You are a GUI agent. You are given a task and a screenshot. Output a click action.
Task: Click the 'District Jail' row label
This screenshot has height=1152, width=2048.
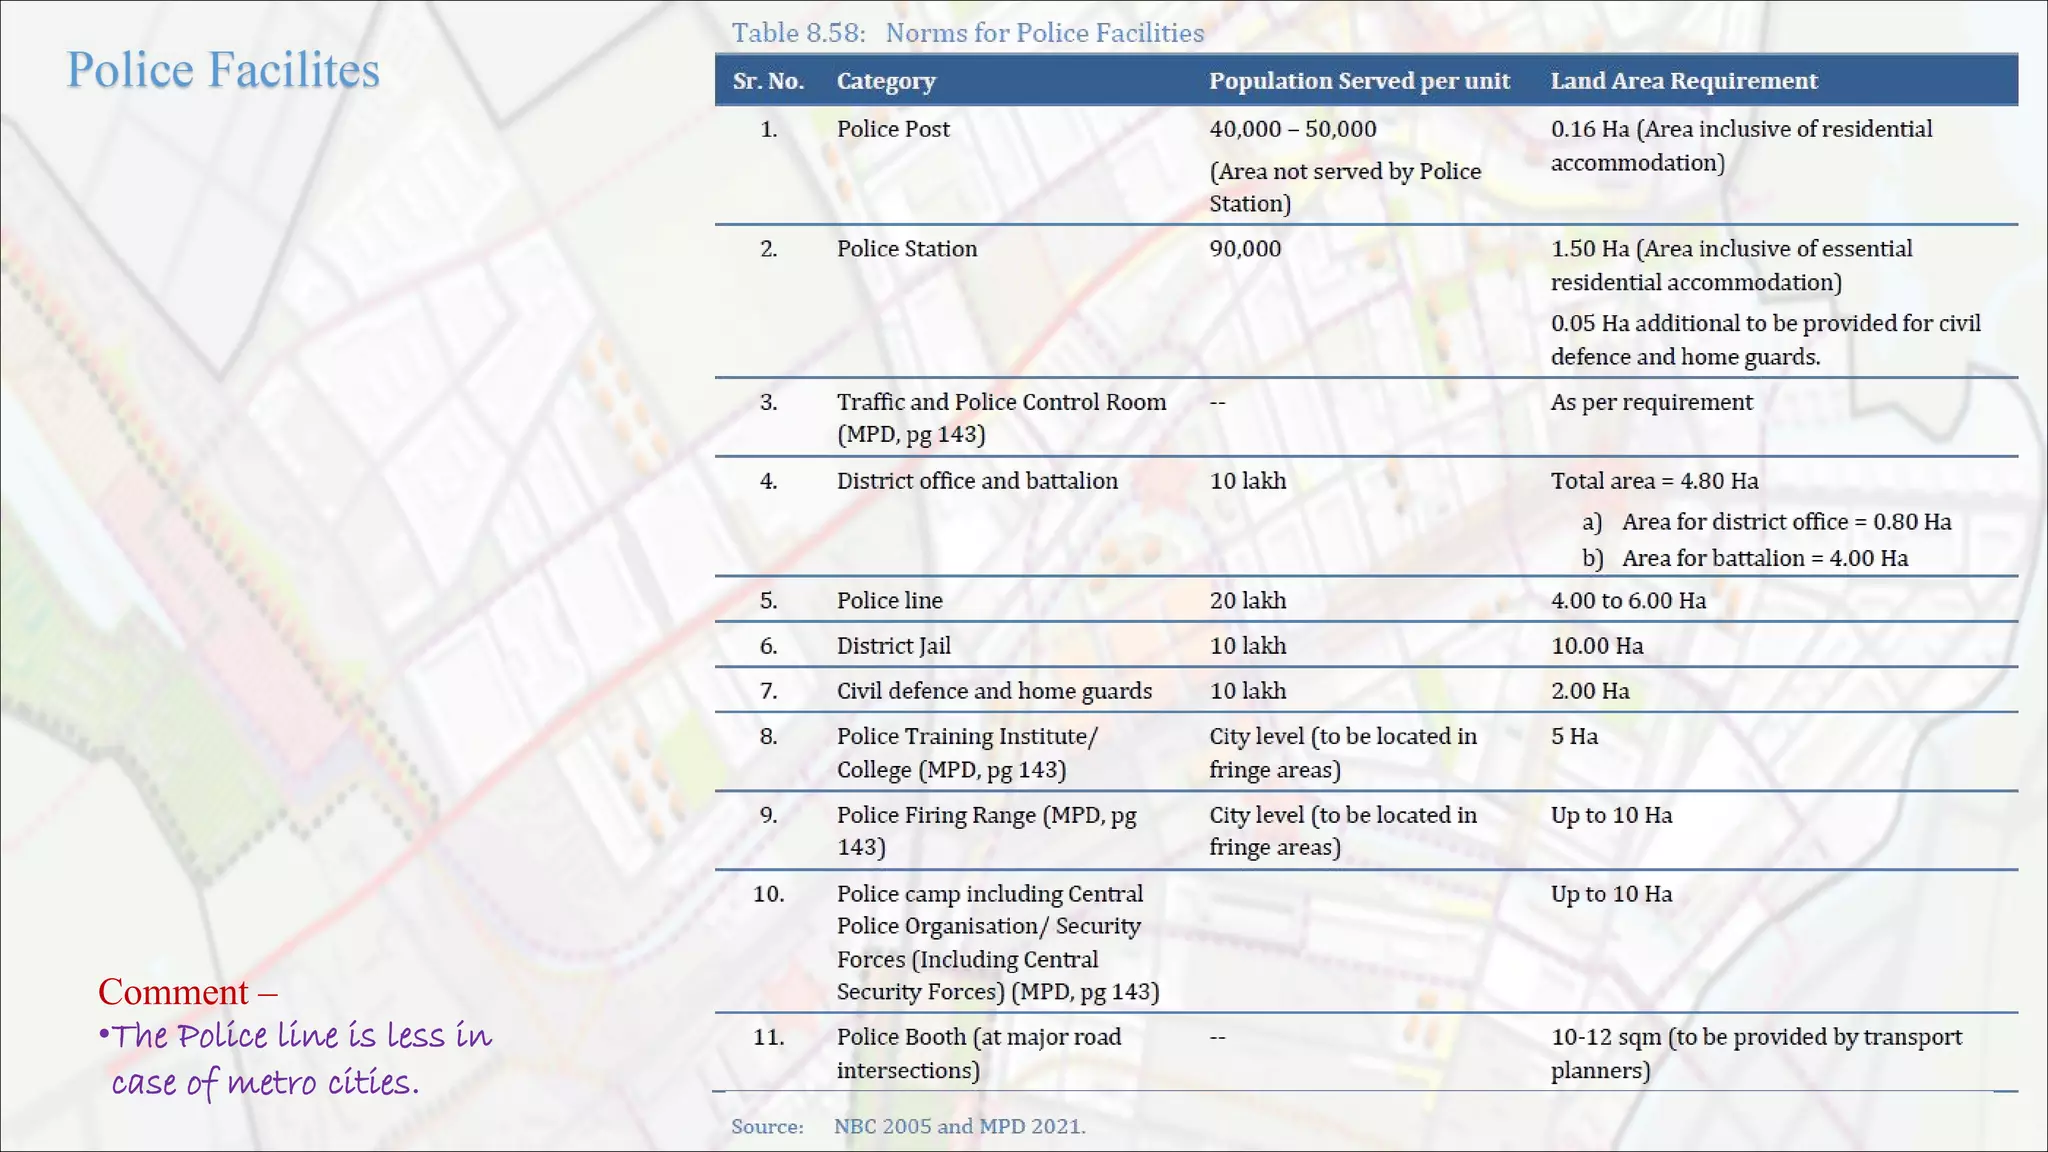point(893,646)
